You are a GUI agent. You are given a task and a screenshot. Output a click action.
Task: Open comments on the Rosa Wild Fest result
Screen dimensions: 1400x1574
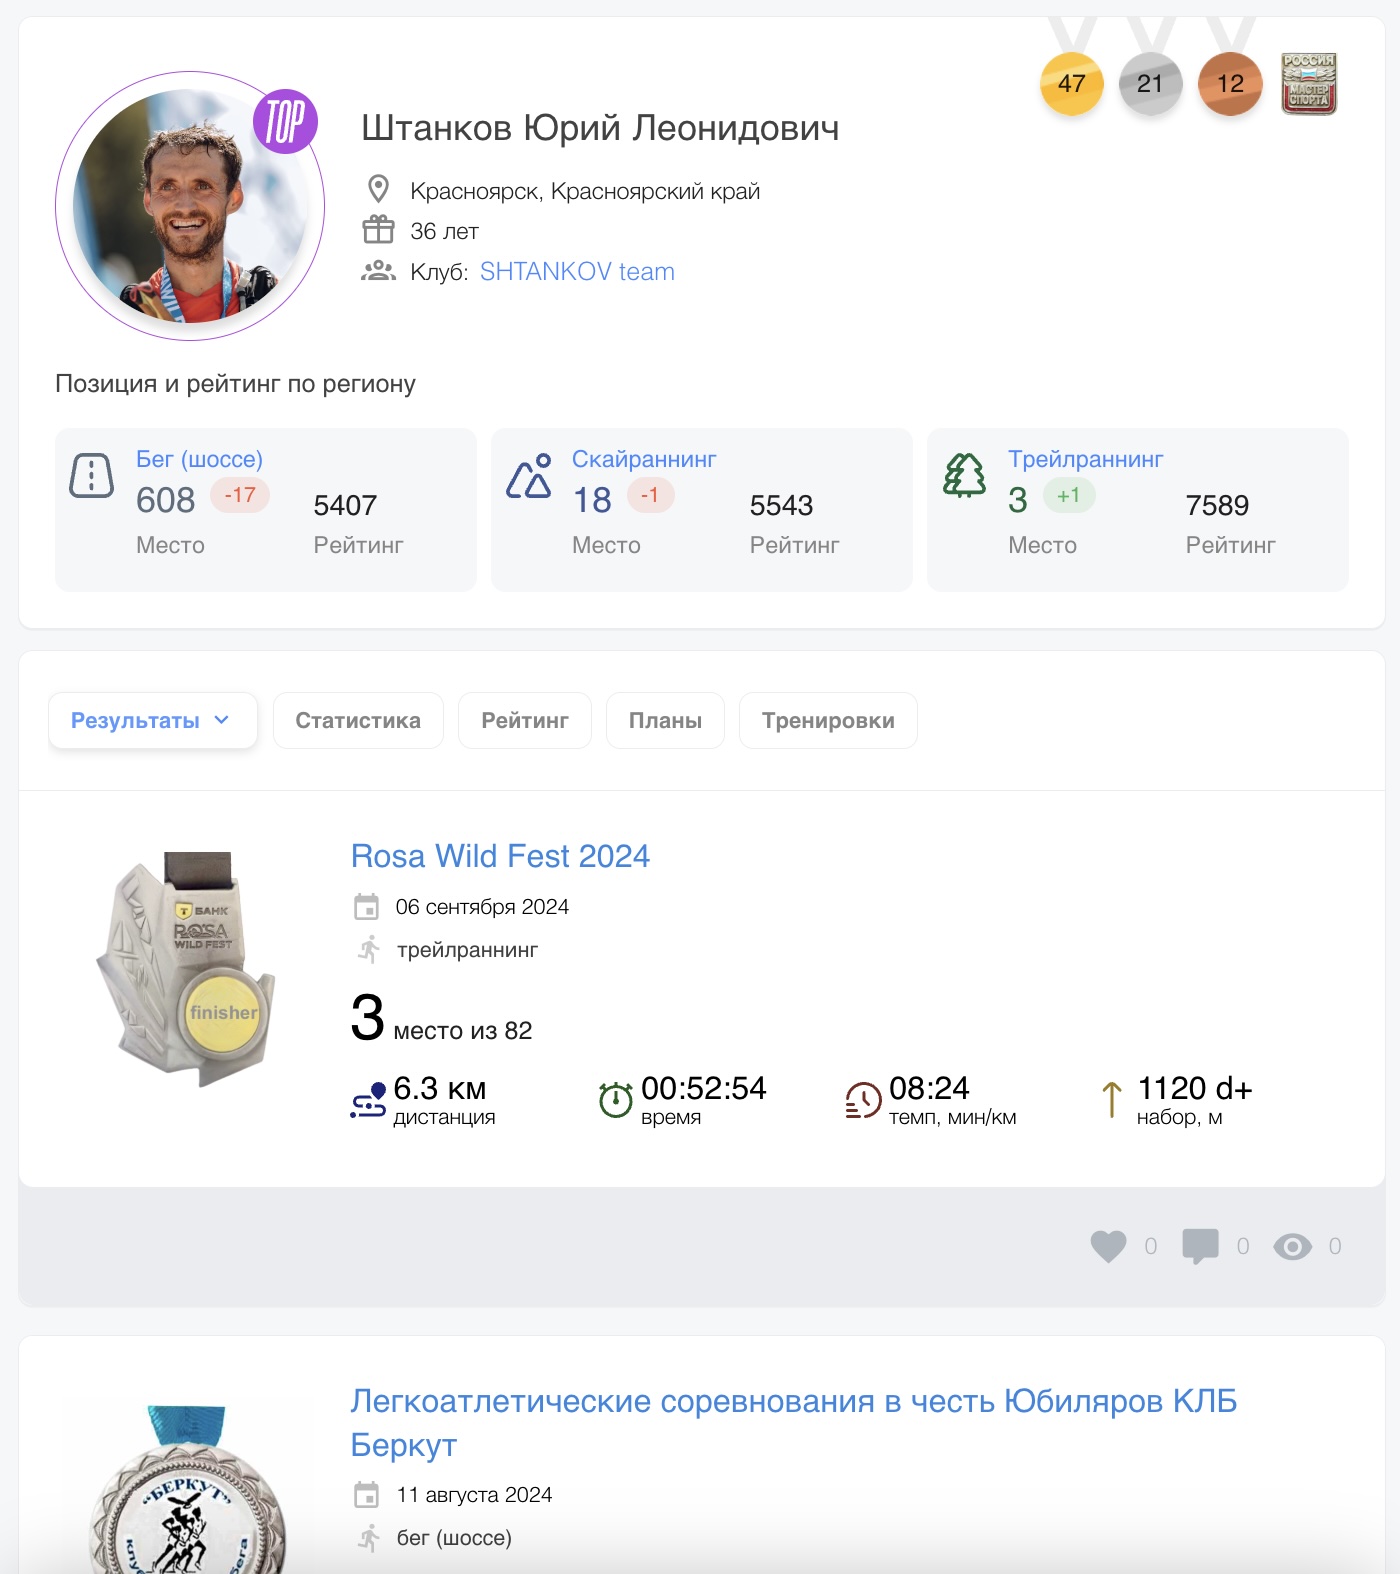1200,1246
